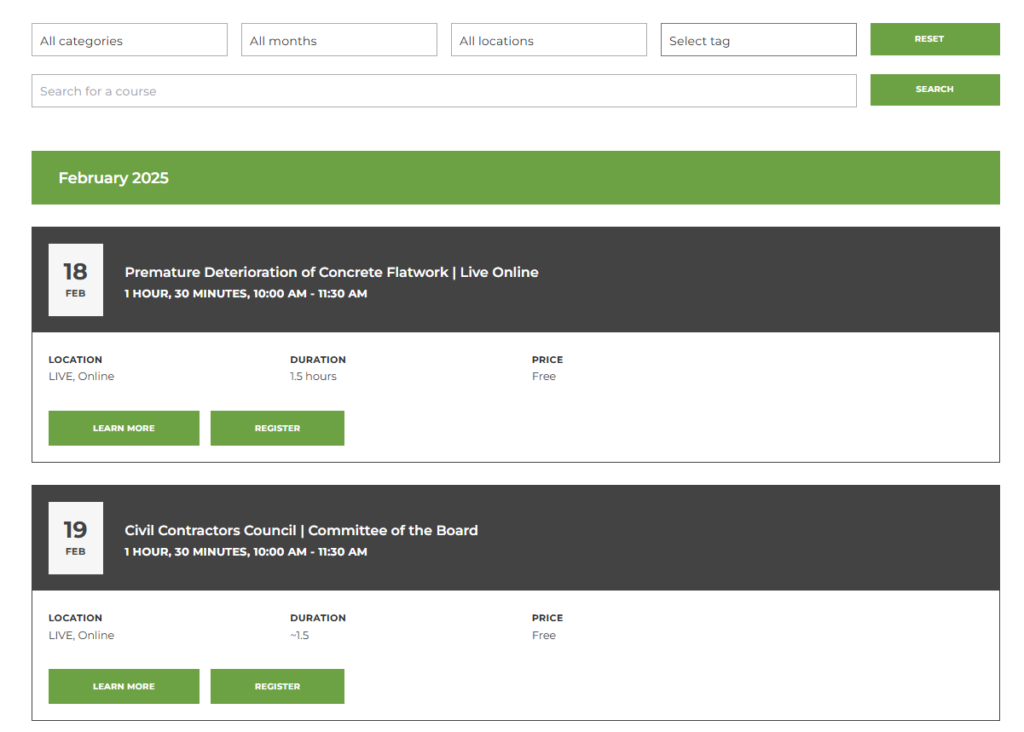Focus the Search for a course field

[x=444, y=91]
